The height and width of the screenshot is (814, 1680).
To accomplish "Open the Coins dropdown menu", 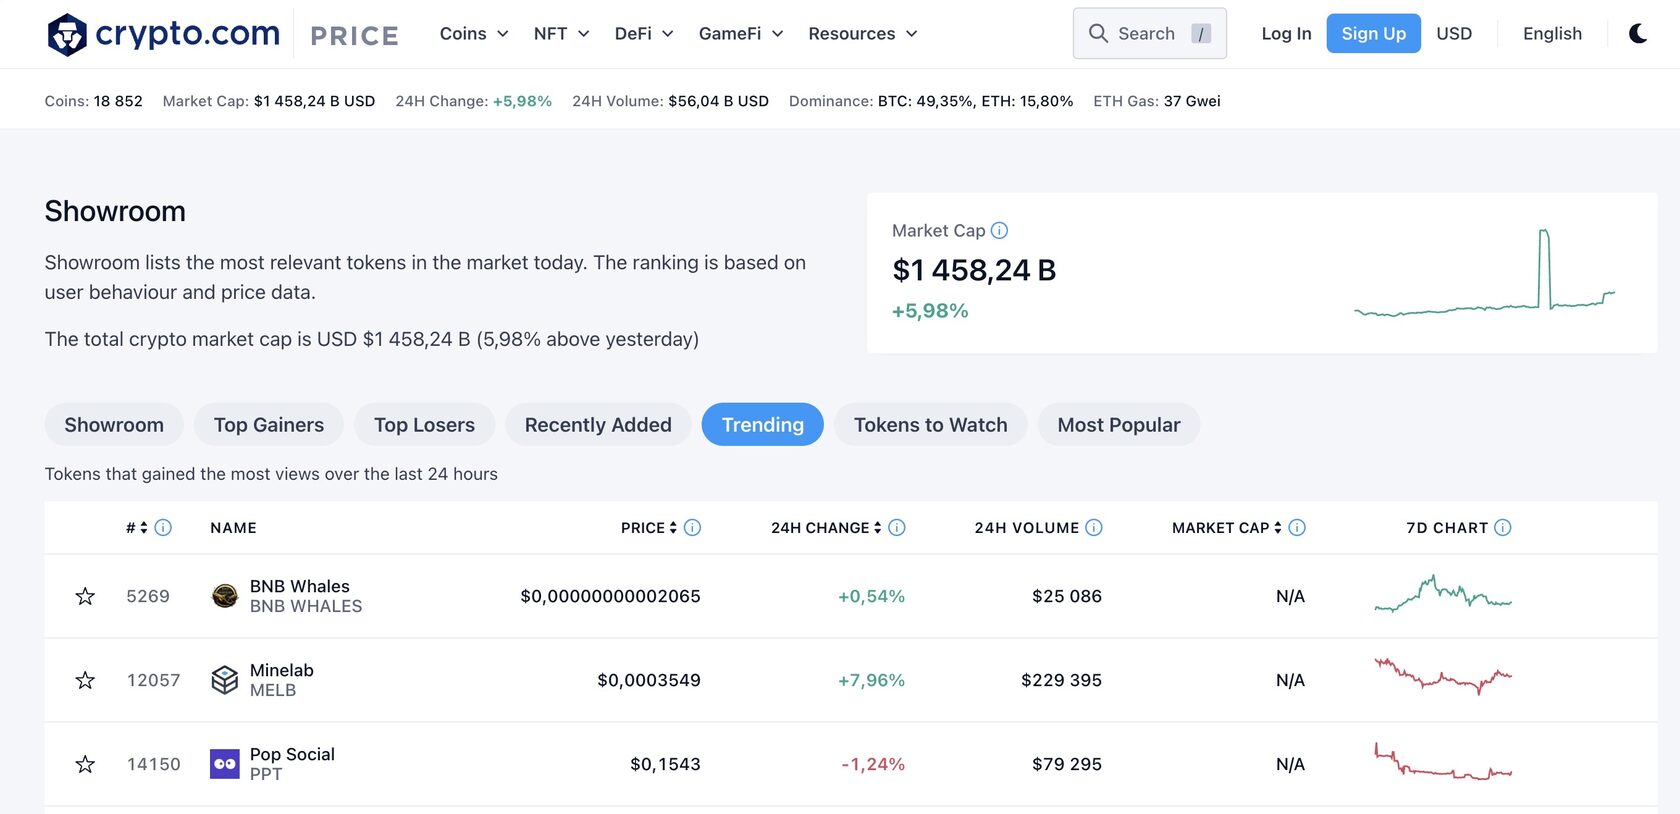I will tap(474, 34).
